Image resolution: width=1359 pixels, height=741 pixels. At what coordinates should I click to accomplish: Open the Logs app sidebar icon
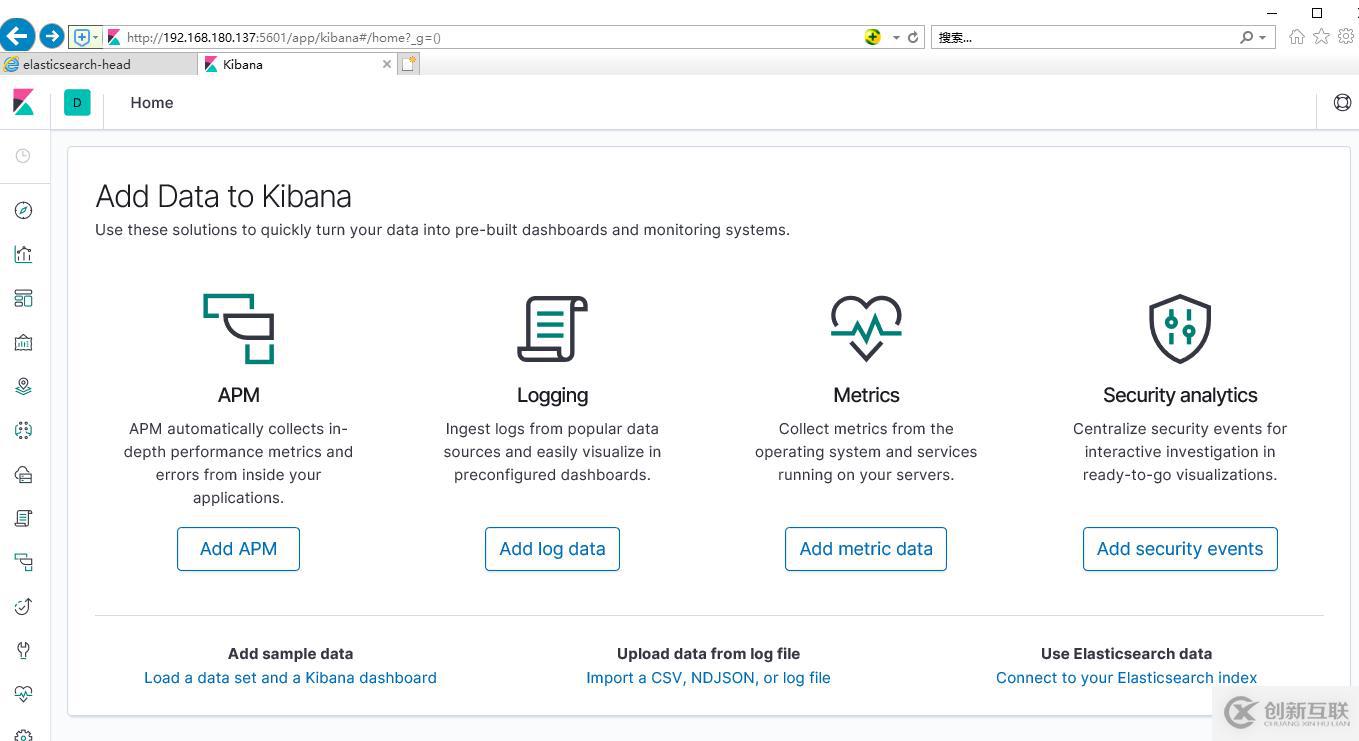click(23, 518)
